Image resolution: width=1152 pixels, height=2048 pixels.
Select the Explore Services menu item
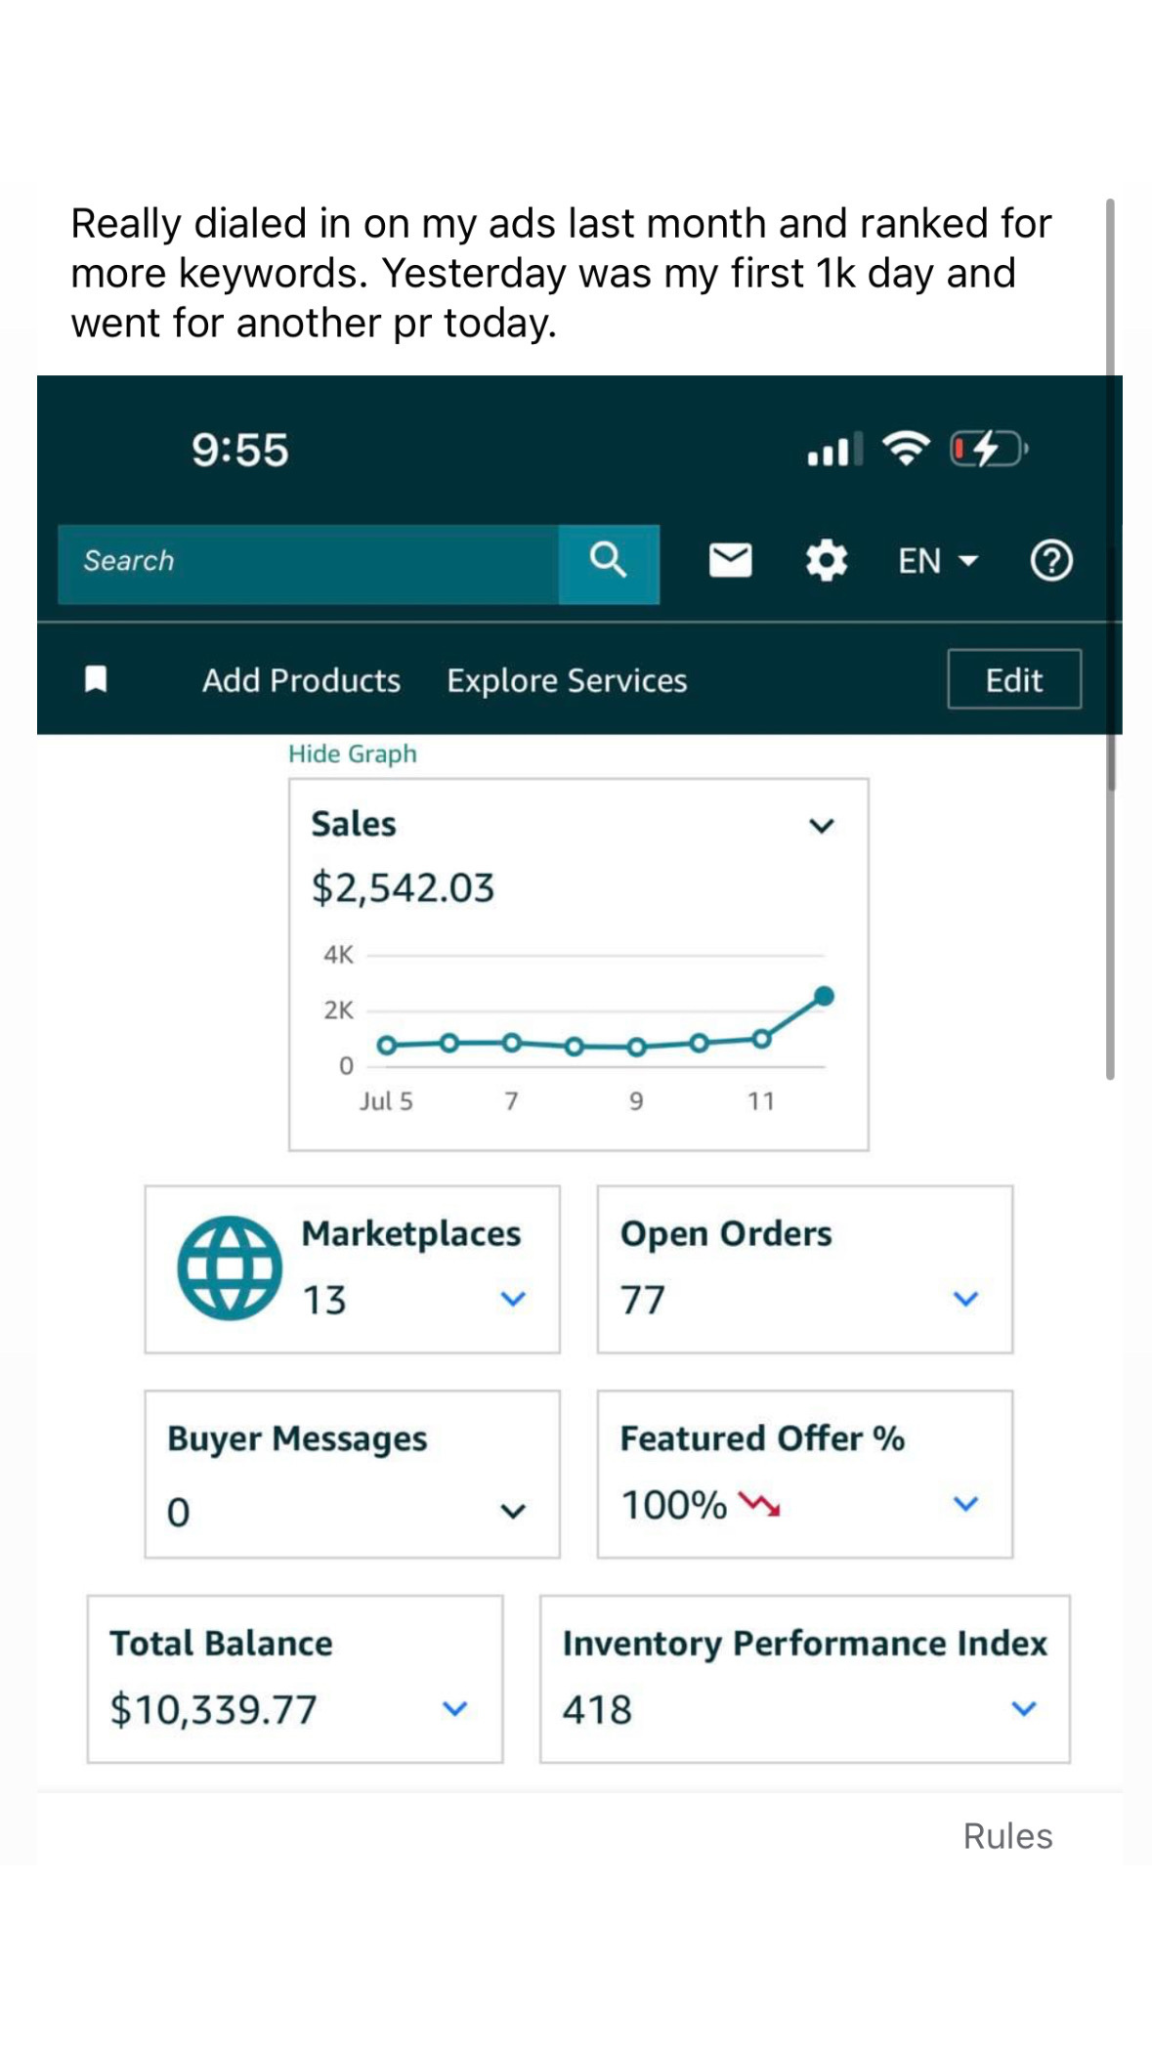pyautogui.click(x=566, y=681)
